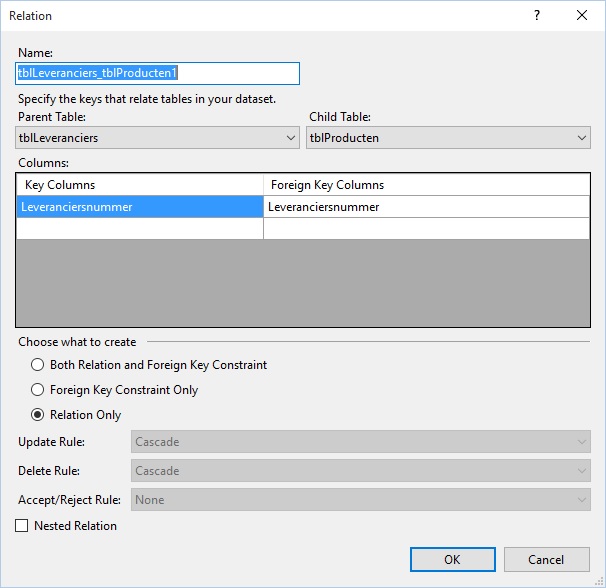606x588 pixels.
Task: Enable the Nested Relation checkbox
Action: tap(22, 526)
